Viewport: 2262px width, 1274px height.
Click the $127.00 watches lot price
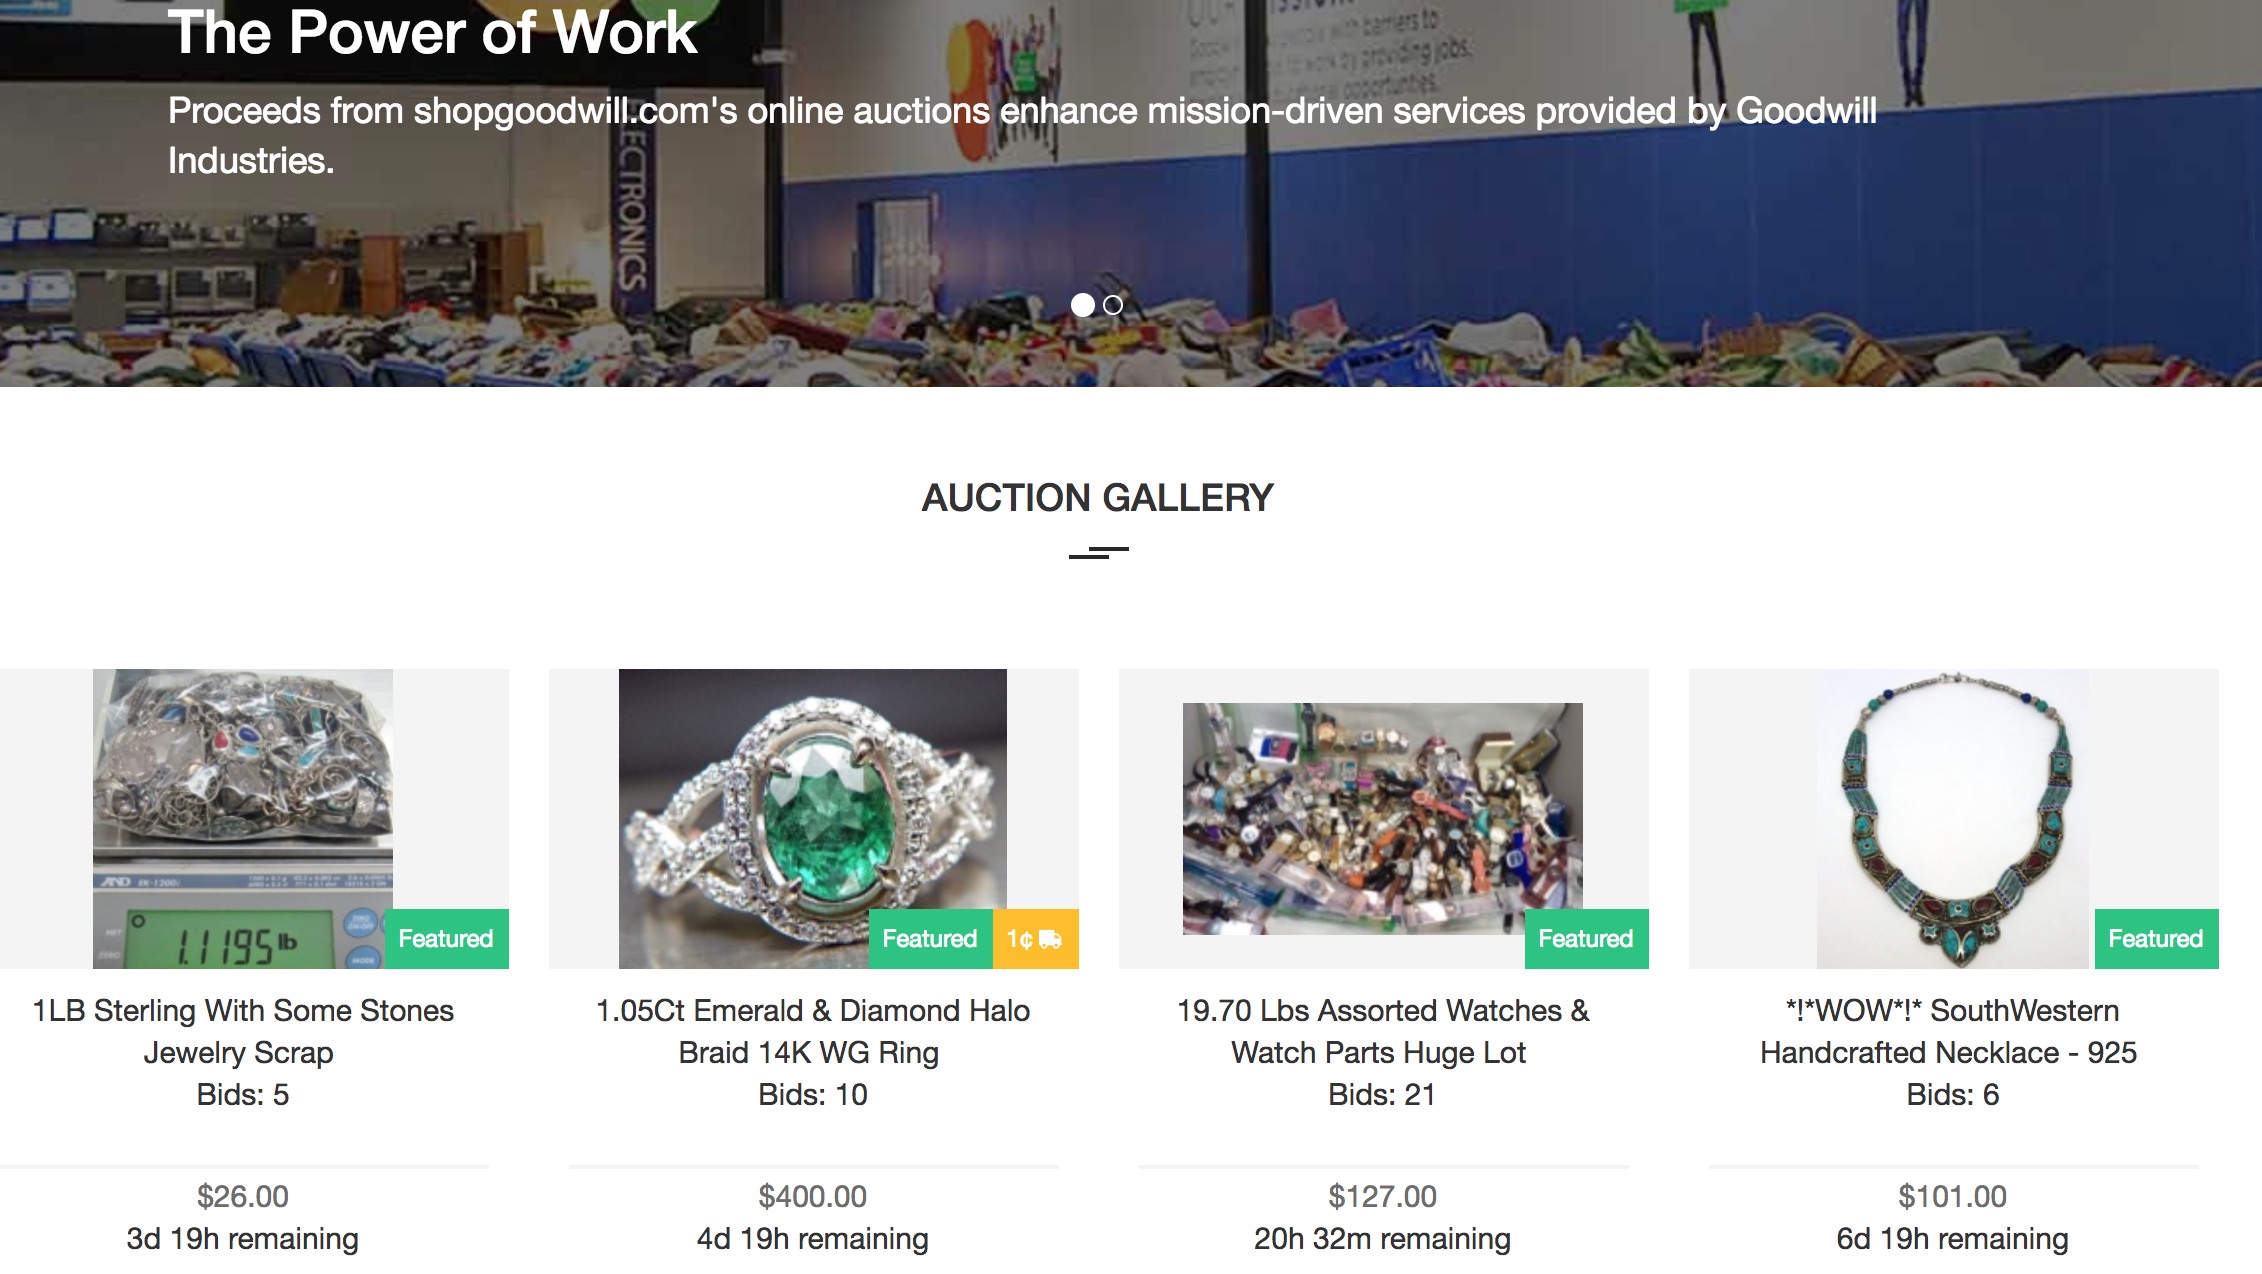click(1383, 1196)
